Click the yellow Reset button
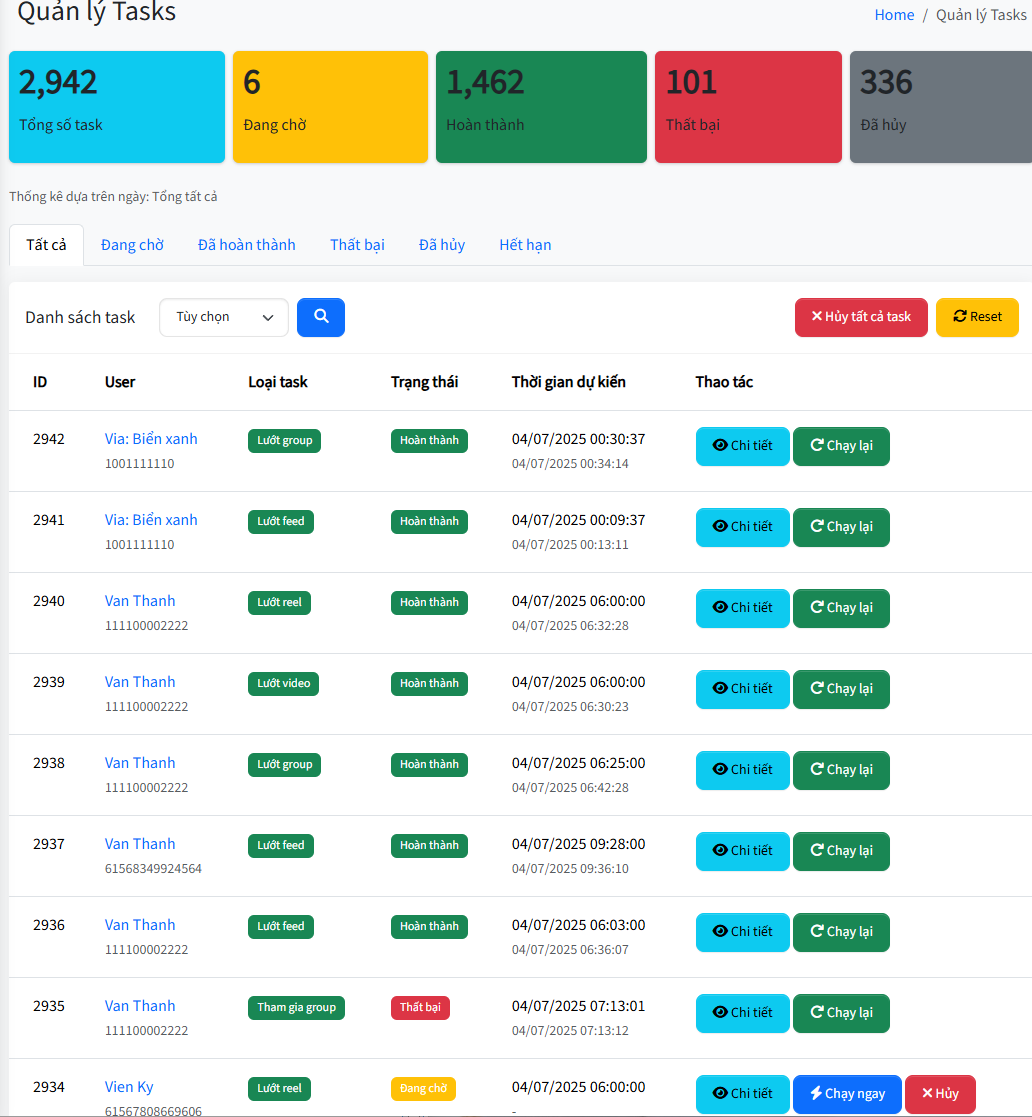1032x1117 pixels. pos(976,317)
